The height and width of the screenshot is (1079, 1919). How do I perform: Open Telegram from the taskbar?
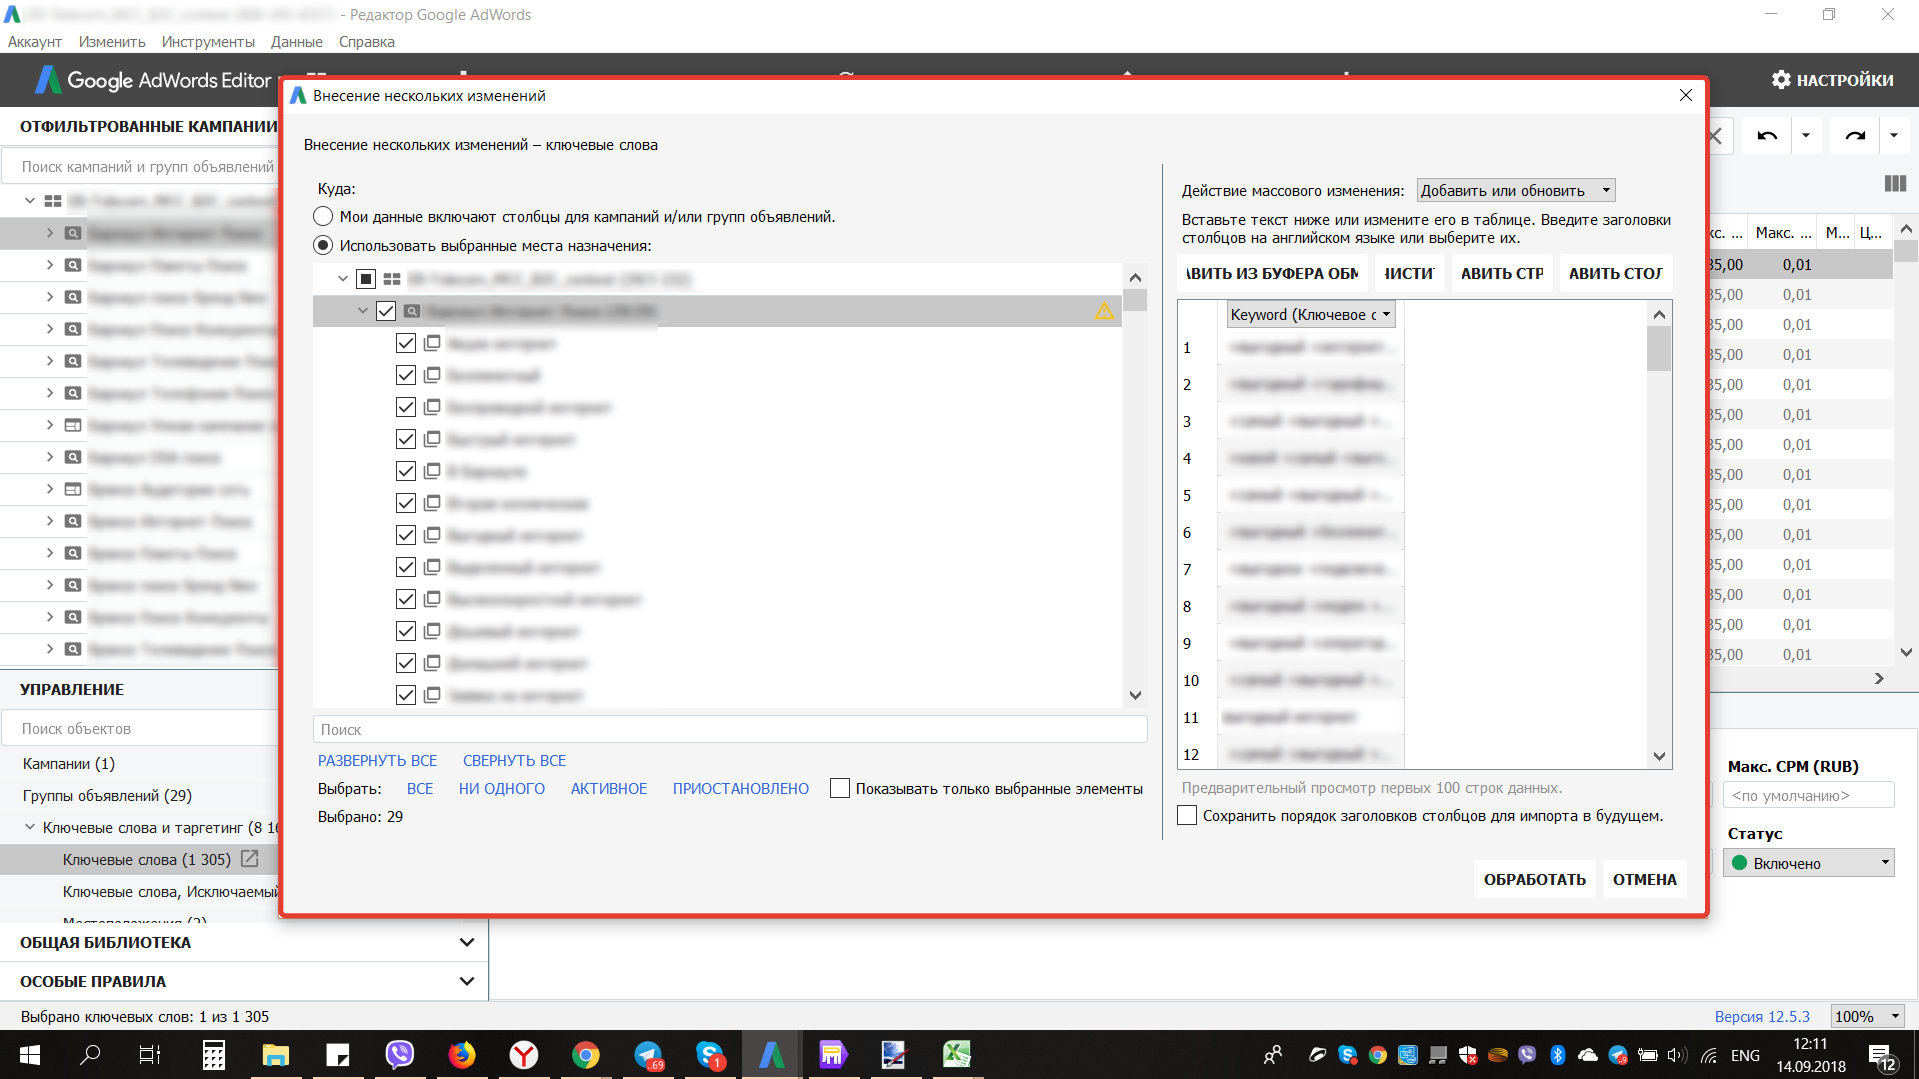click(x=648, y=1054)
